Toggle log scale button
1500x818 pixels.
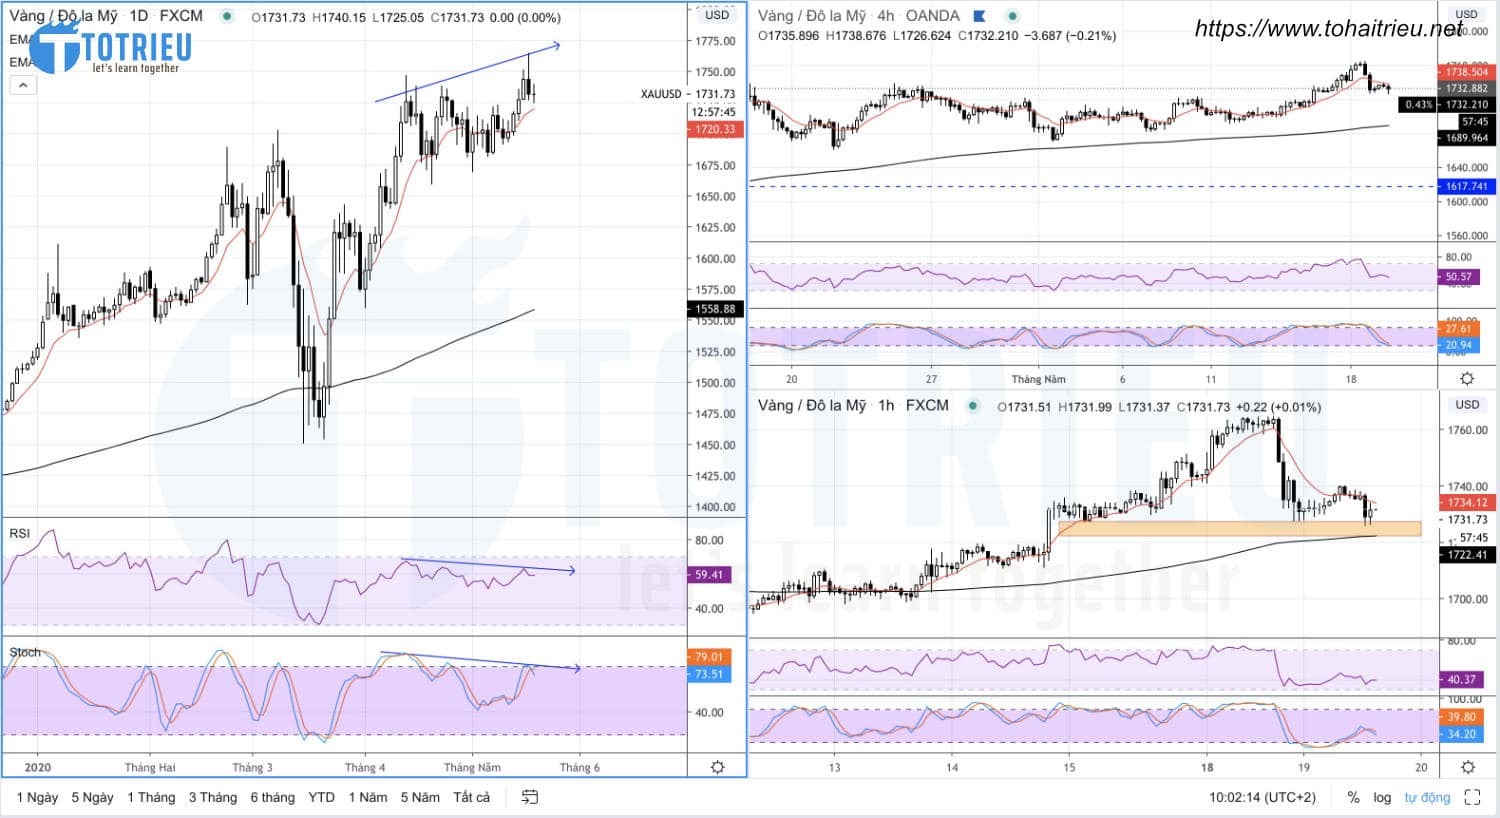point(1382,797)
